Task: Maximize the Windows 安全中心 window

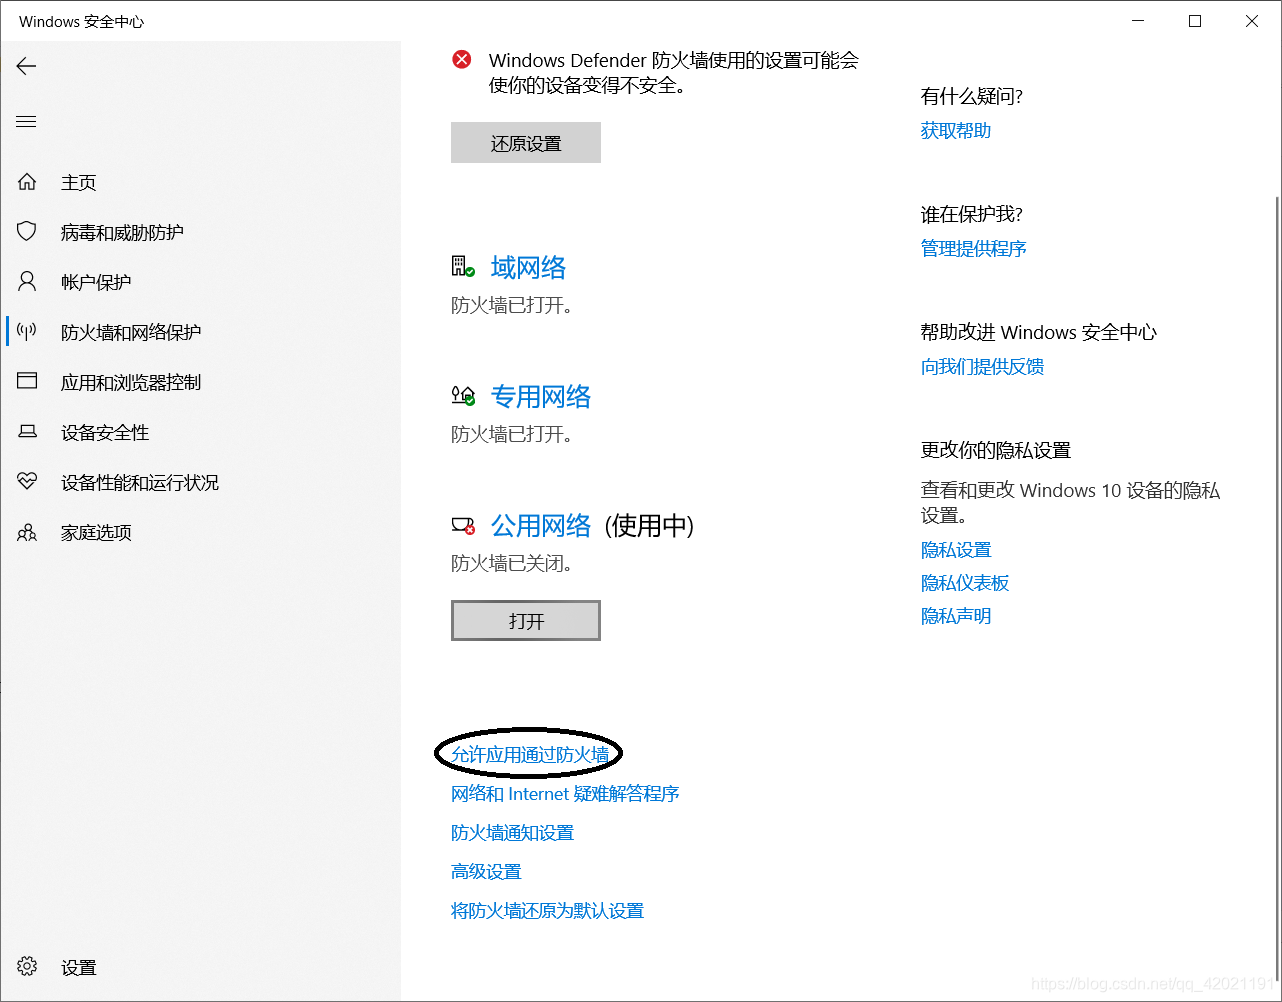Action: pyautogui.click(x=1195, y=21)
